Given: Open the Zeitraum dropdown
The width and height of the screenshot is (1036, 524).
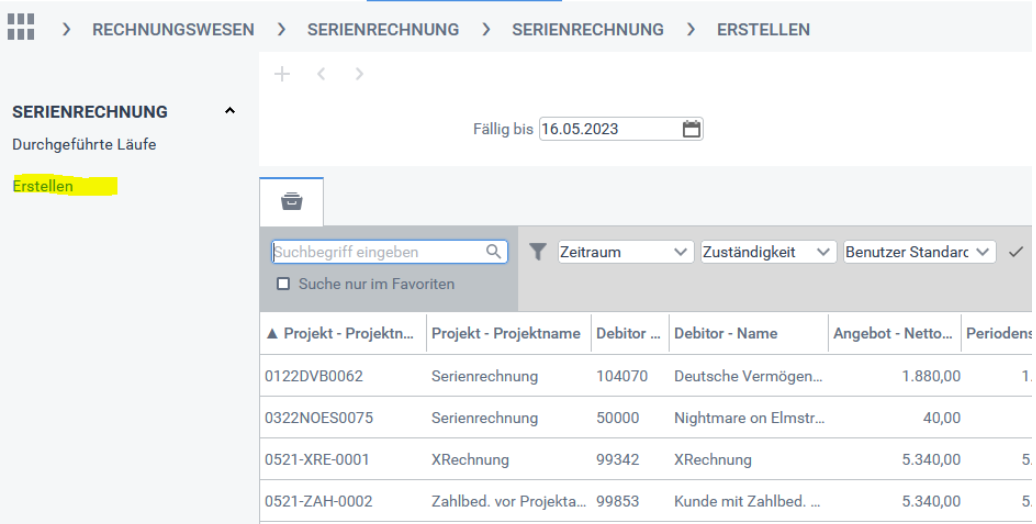Looking at the screenshot, I should 625,252.
